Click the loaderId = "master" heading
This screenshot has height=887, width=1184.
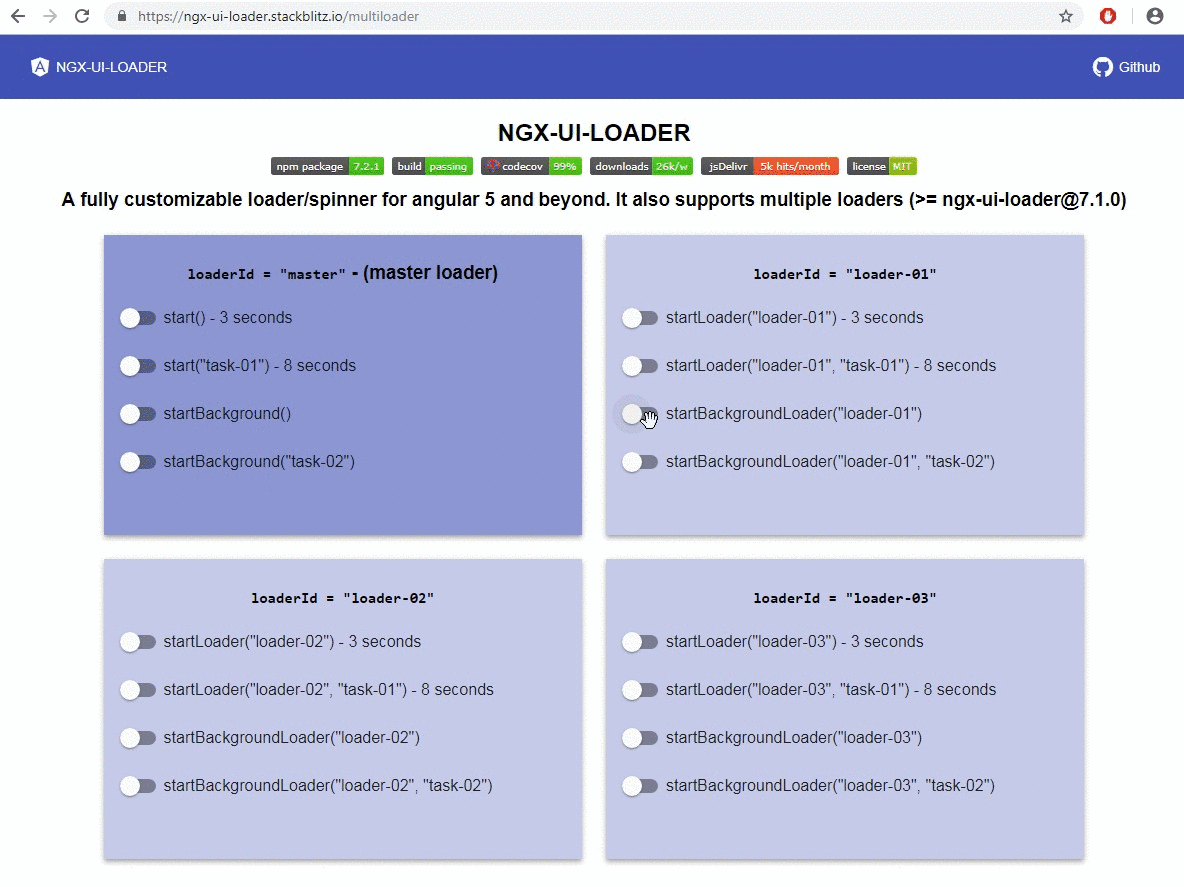(x=343, y=273)
